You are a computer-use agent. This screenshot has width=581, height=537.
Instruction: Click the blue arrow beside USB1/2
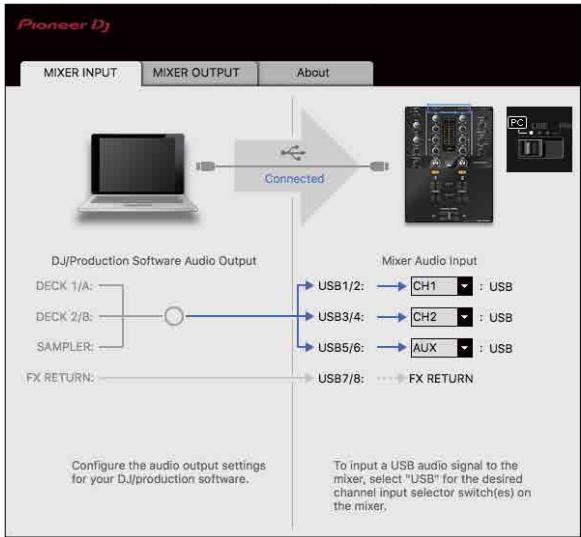(392, 286)
